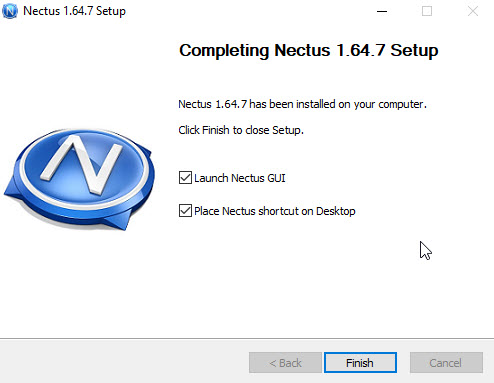Click the horizontal separator above the buttons
This screenshot has width=494, height=383.
247,339
